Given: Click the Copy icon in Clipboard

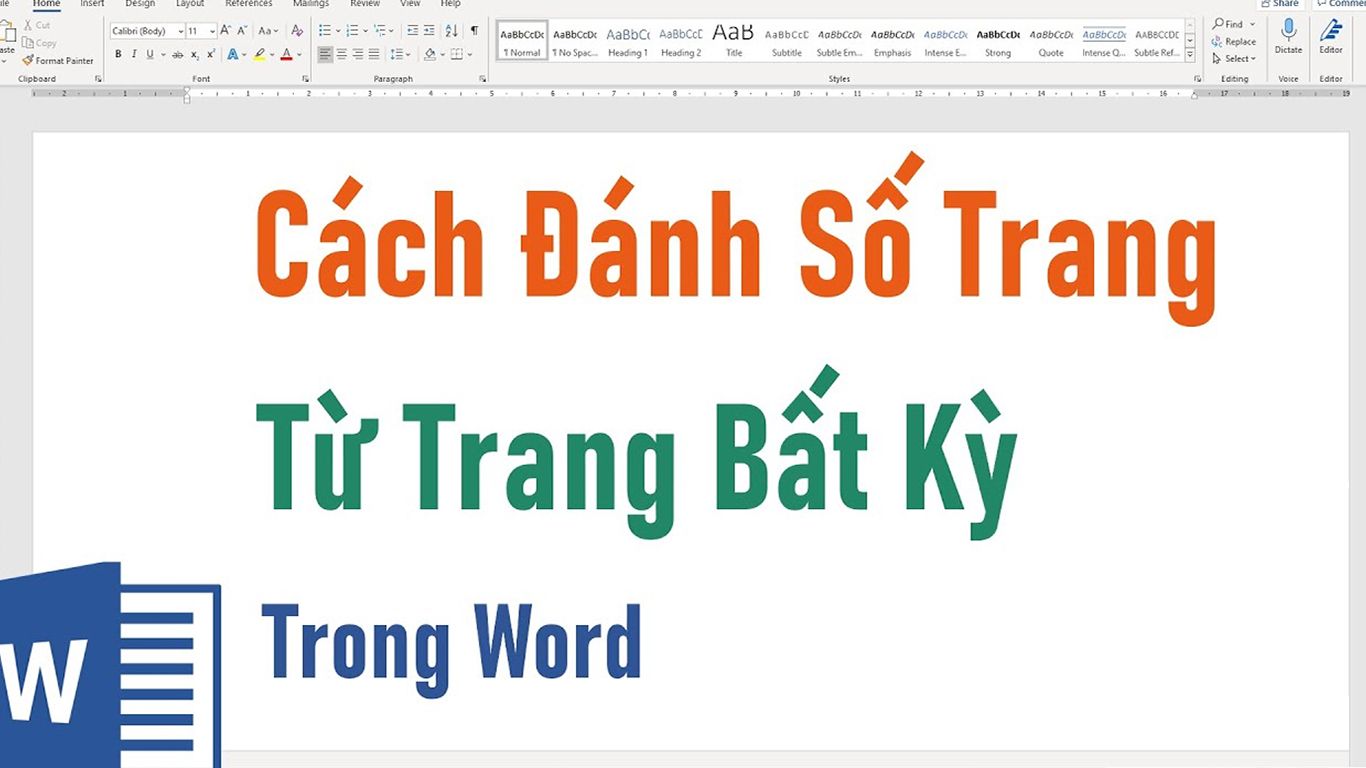Looking at the screenshot, I should (x=27, y=43).
